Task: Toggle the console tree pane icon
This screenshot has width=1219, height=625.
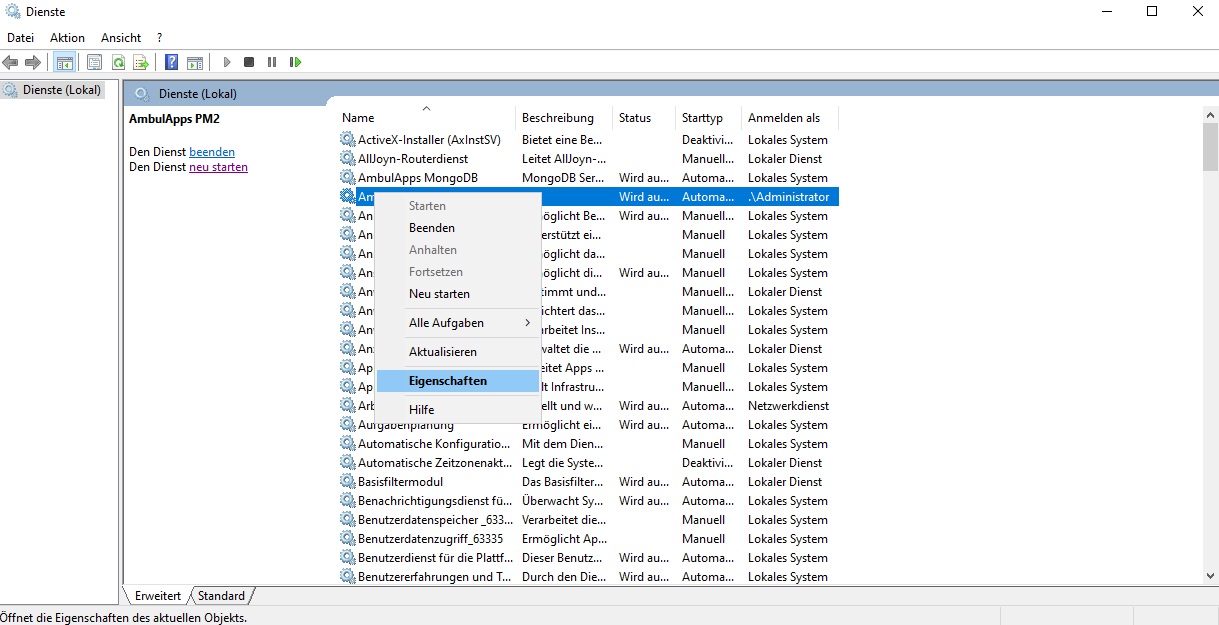Action: (x=64, y=62)
